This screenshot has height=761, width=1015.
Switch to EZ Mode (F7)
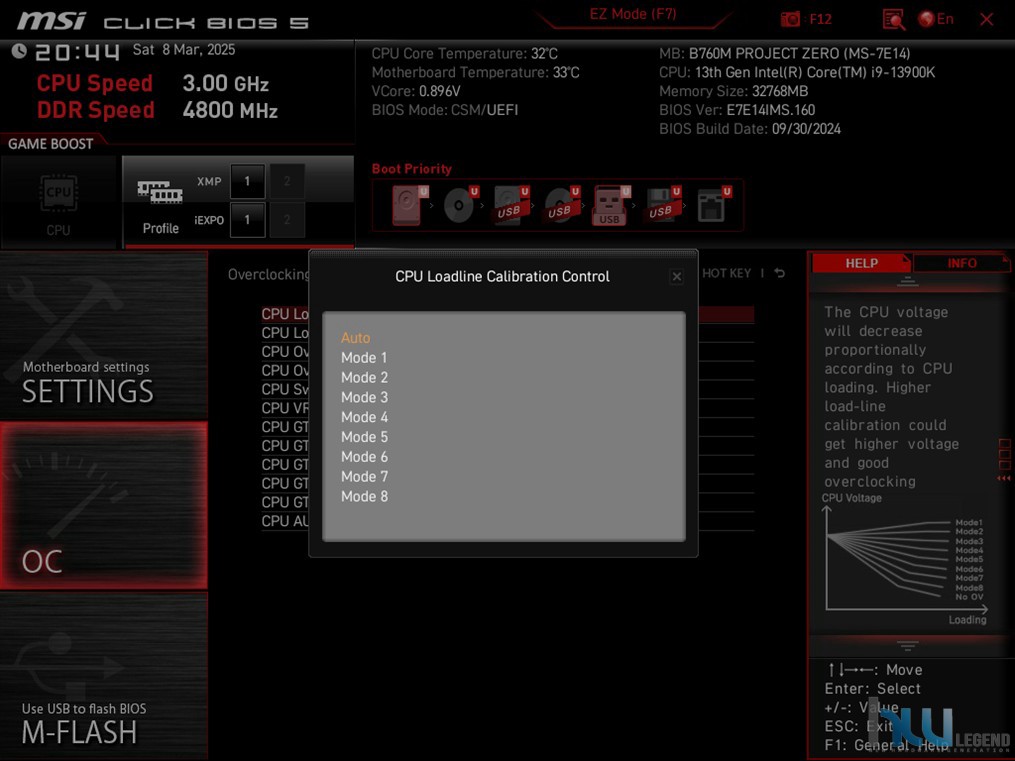[632, 14]
